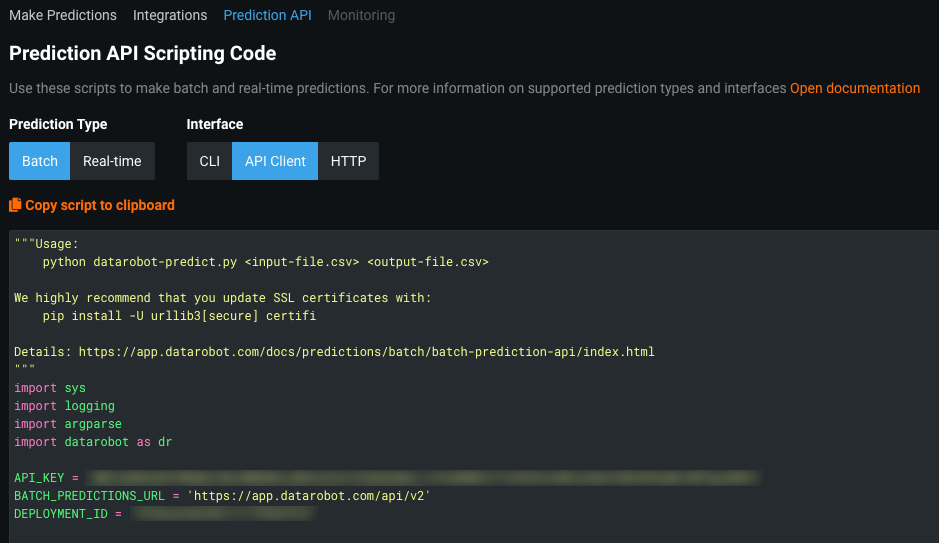Open the Make Predictions tab
This screenshot has height=543, width=939.
[63, 15]
